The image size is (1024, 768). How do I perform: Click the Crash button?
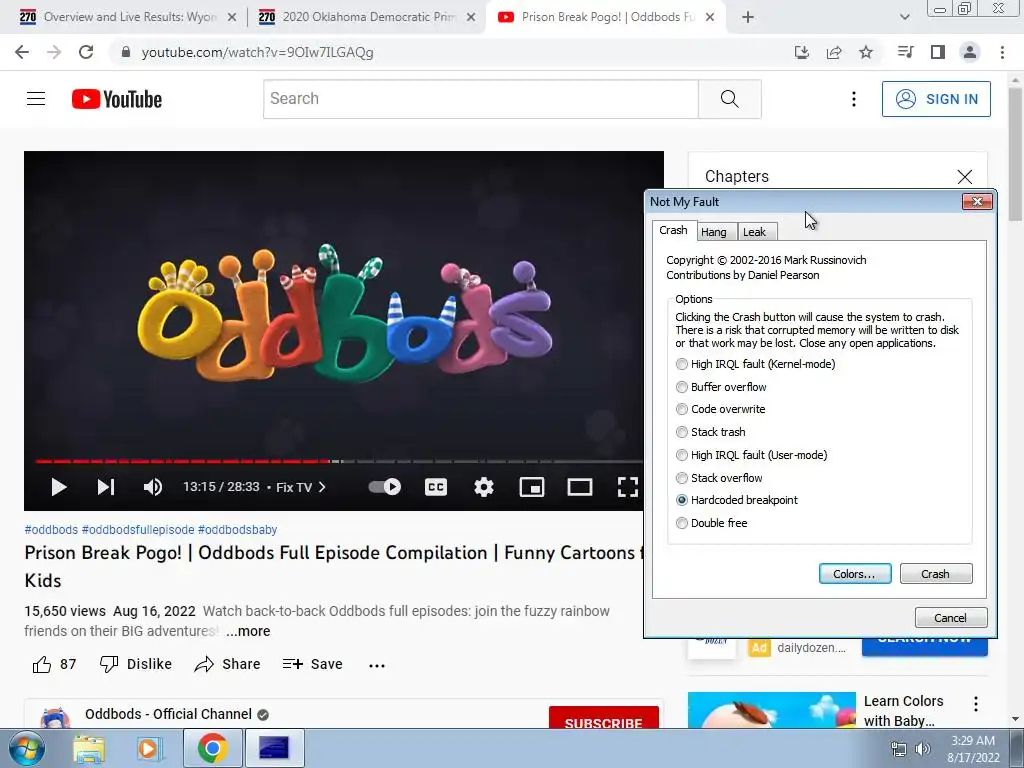click(x=936, y=574)
